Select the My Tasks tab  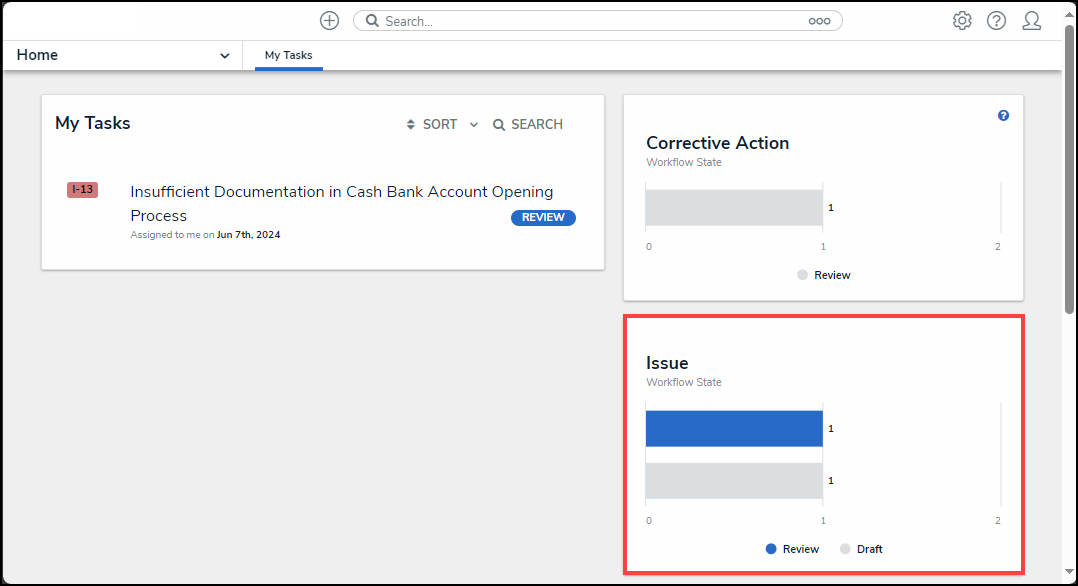(289, 55)
